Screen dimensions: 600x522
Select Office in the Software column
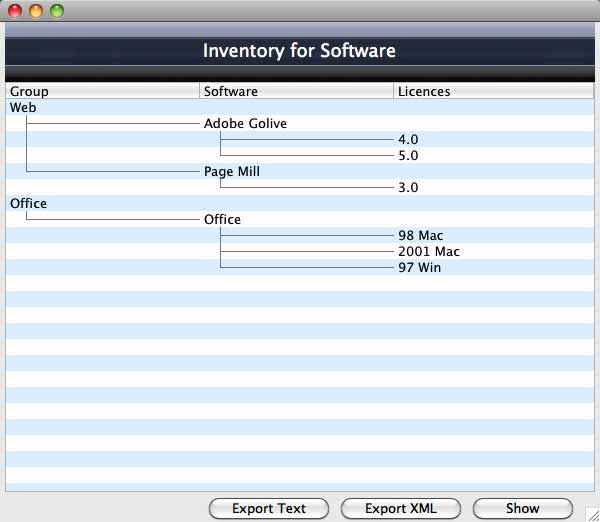(222, 220)
